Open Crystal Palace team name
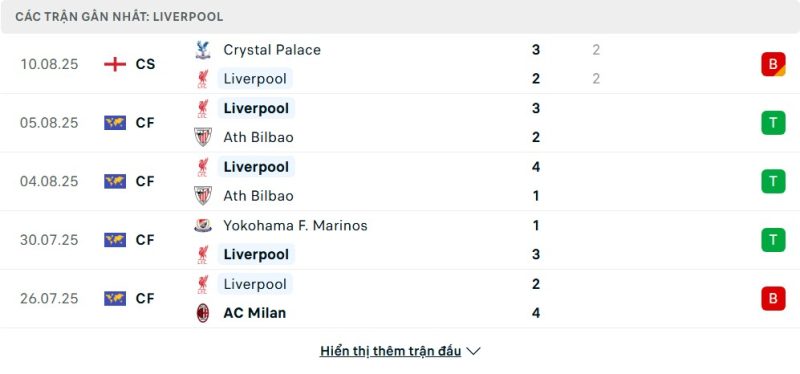The height and width of the screenshot is (374, 800). pyautogui.click(x=272, y=50)
